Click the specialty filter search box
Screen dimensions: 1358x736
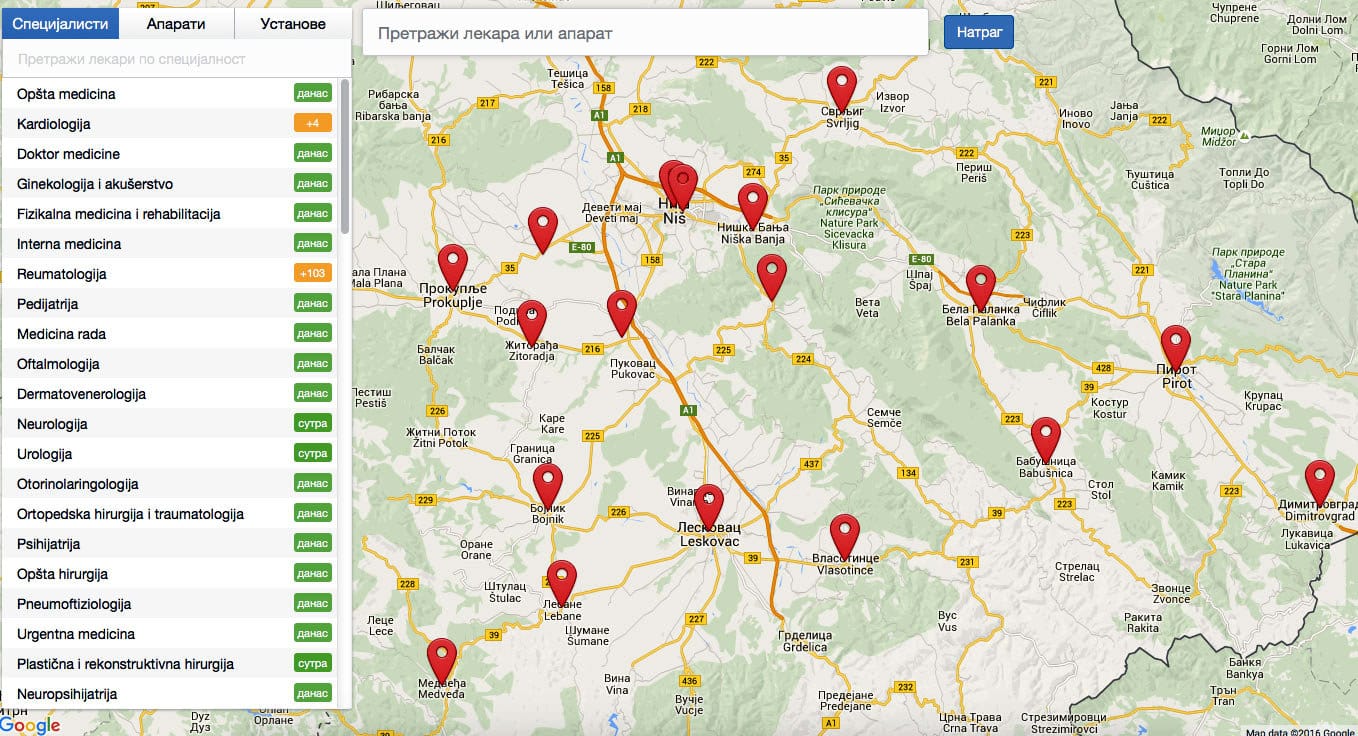pyautogui.click(x=176, y=59)
